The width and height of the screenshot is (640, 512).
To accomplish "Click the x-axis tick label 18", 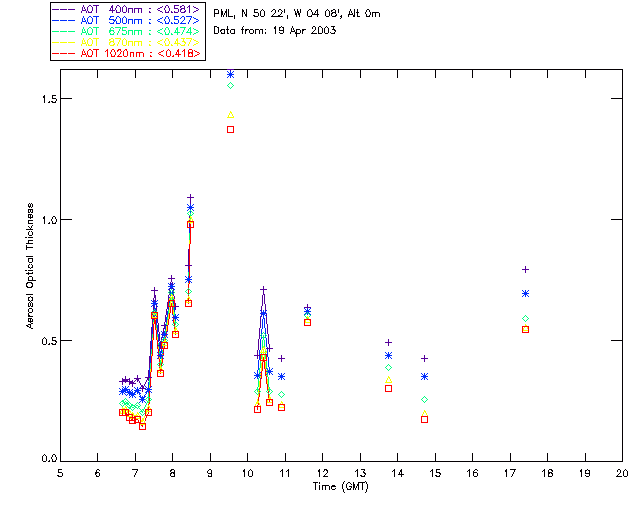I will click(x=547, y=473).
